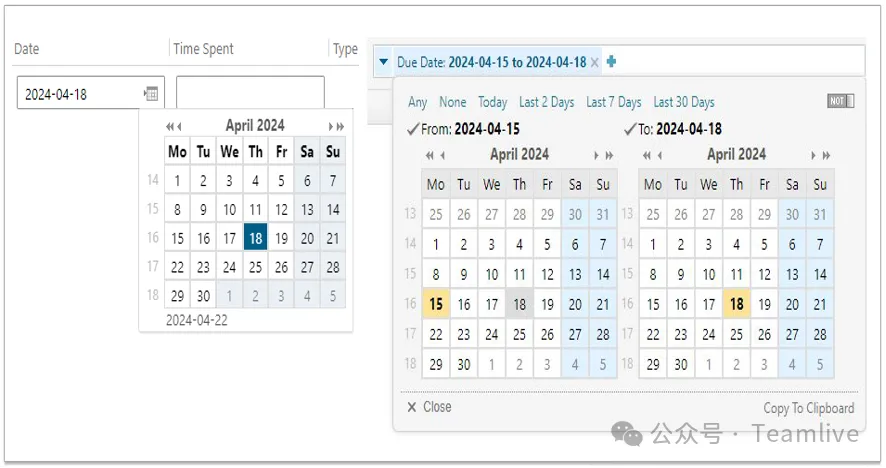Go to next year in small left calendar
The image size is (886, 468).
pyautogui.click(x=341, y=127)
